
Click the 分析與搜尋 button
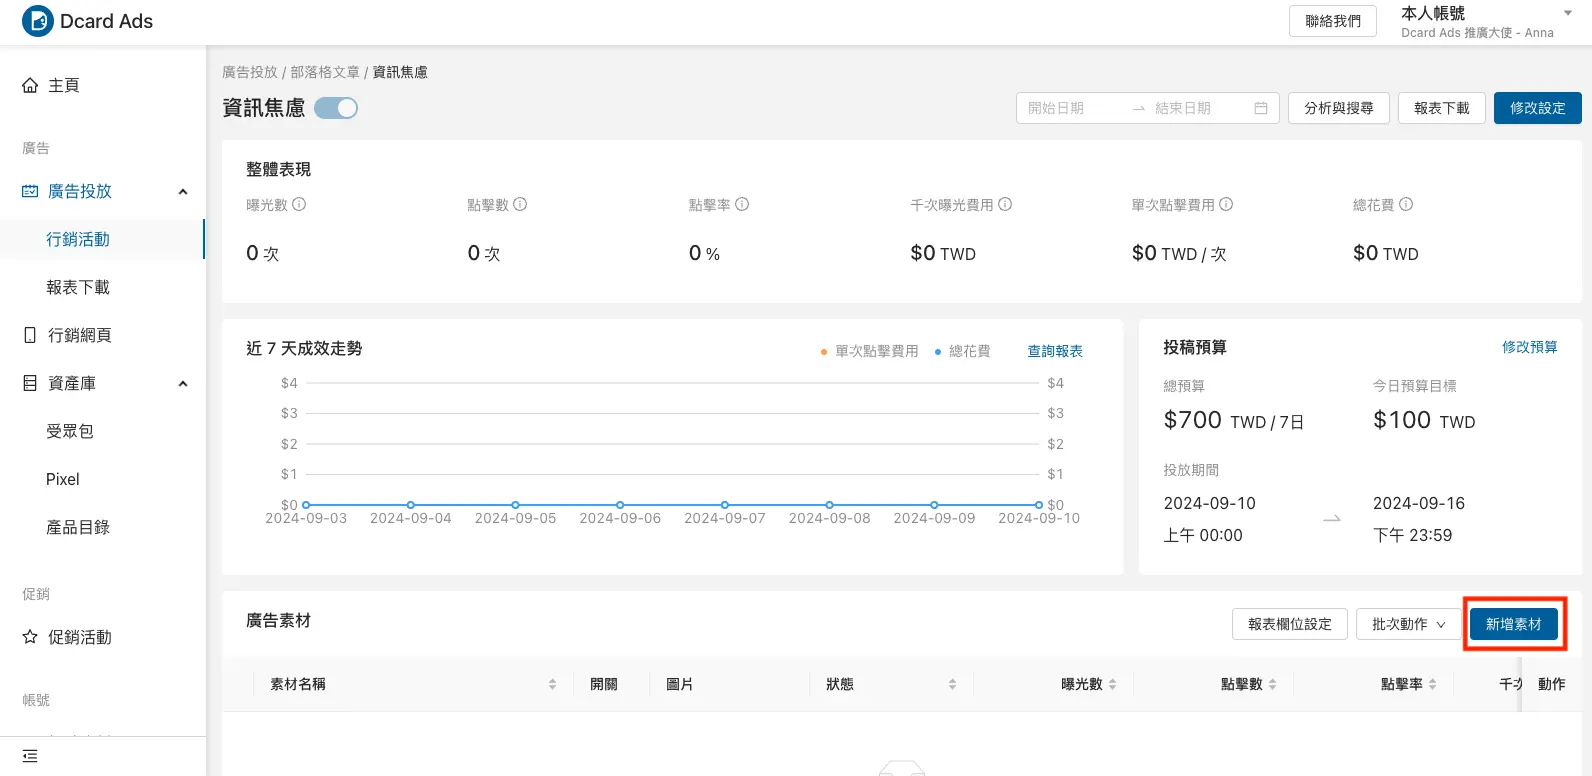coord(1338,108)
